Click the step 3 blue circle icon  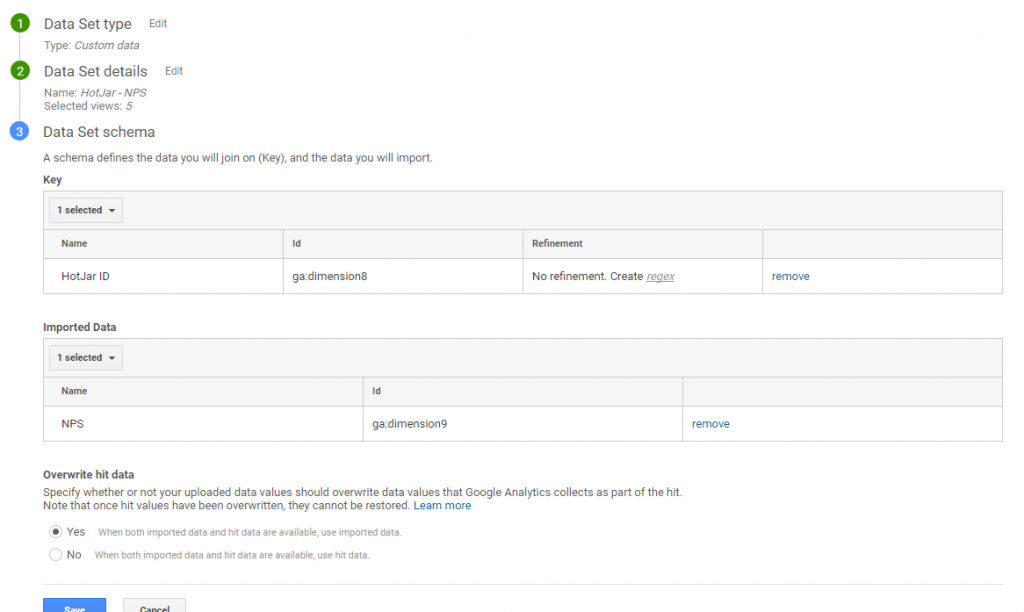(x=20, y=131)
